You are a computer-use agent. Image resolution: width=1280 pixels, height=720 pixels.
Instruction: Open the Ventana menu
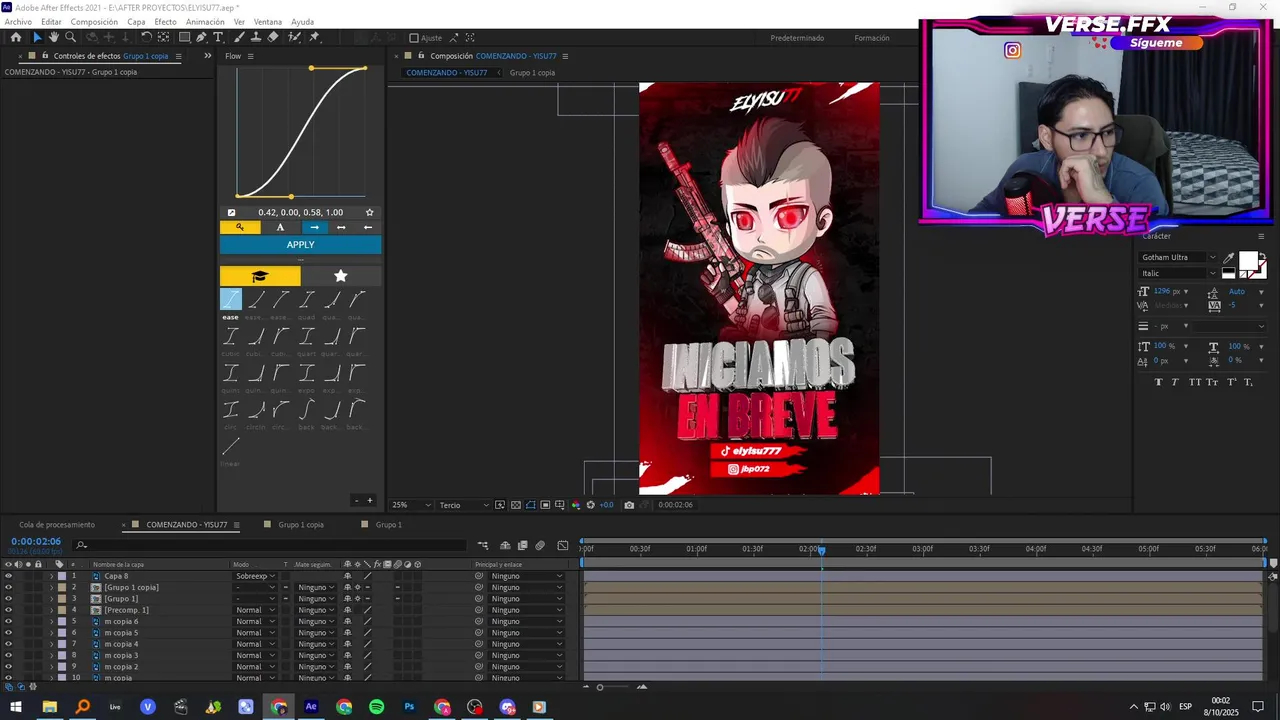click(267, 22)
